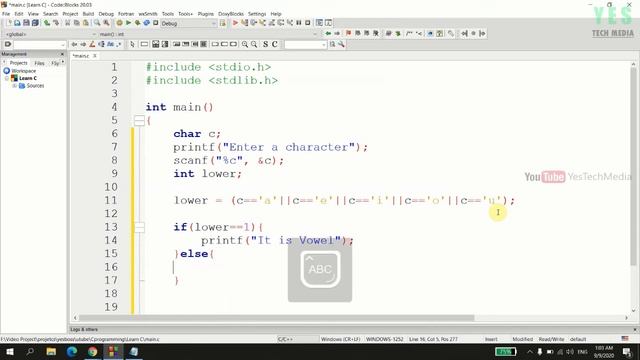Show more Management tabs with right arrow
The width and height of the screenshot is (640, 360).
click(62, 62)
